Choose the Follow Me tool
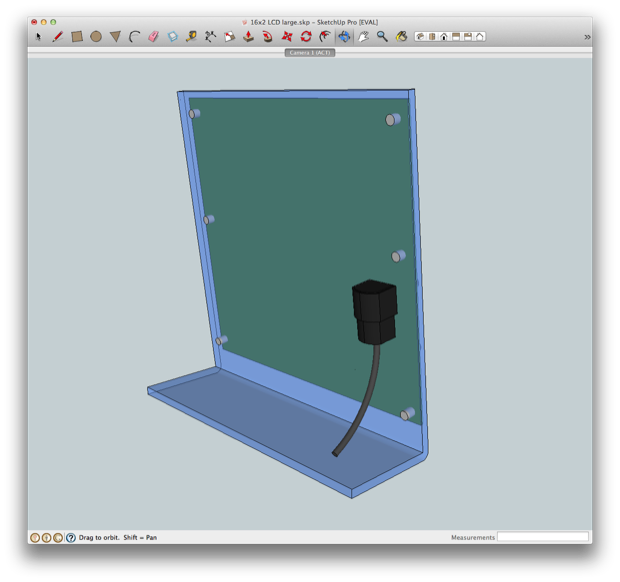Image resolution: width=620 pixels, height=582 pixels. (x=268, y=37)
